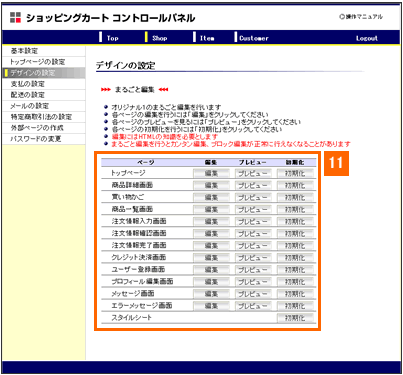Image resolution: width=403 pixels, height=375 pixels.
Task: Click プレビュー for 注文情報入力画面
Action: [253, 221]
